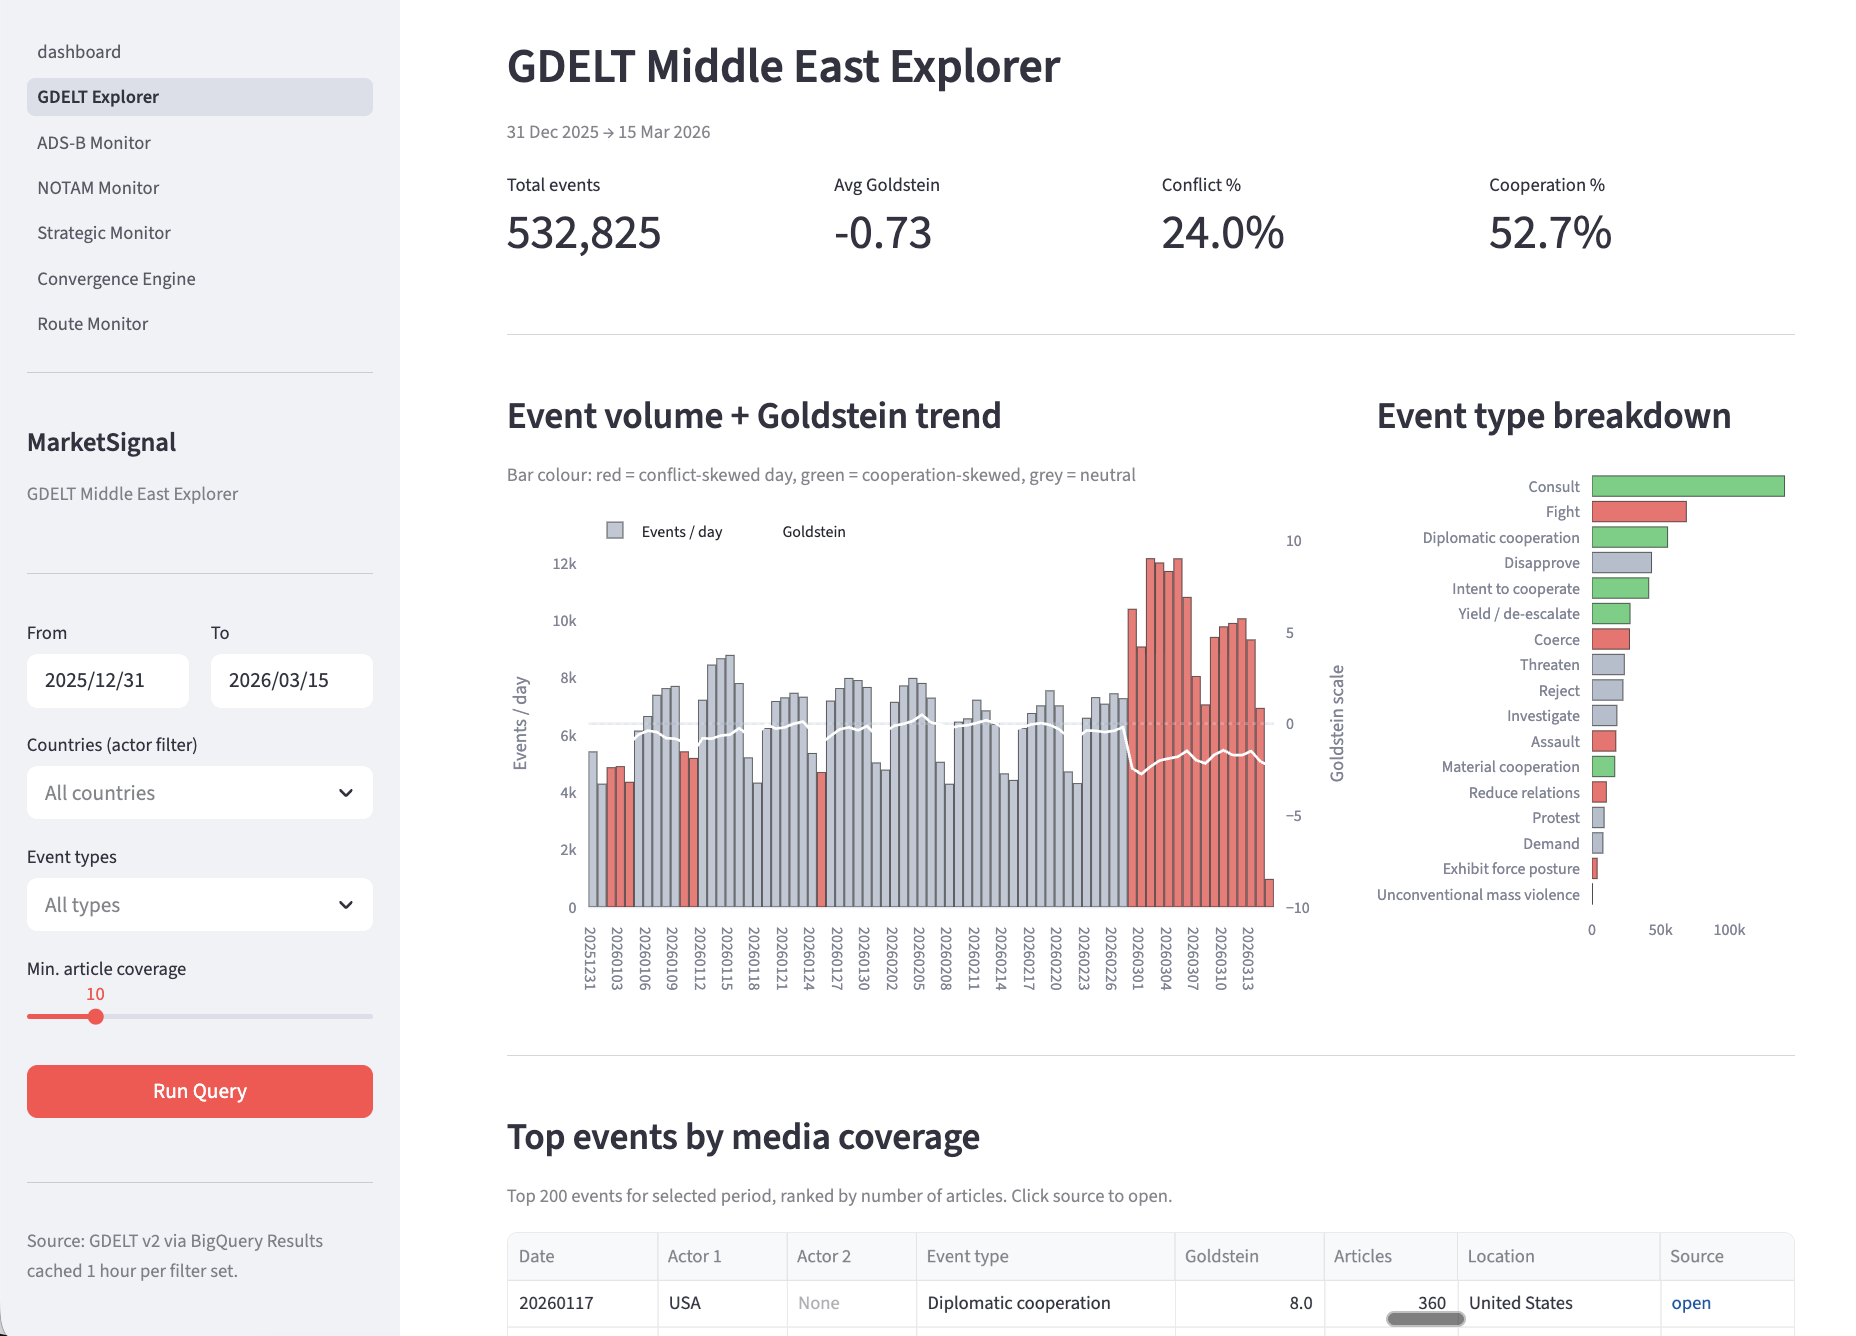Screen dimensions: 1856x1336
Task: Open the Route Monitor page
Action: click(92, 323)
